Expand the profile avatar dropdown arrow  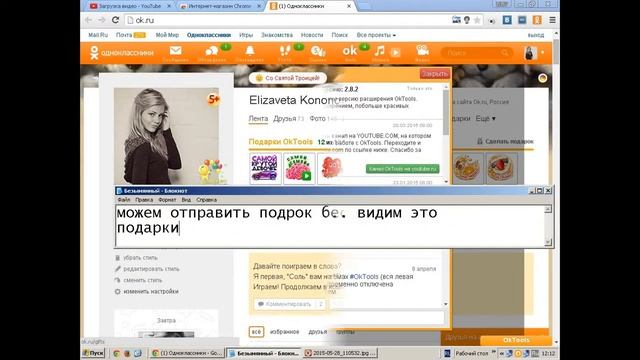(x=542, y=52)
